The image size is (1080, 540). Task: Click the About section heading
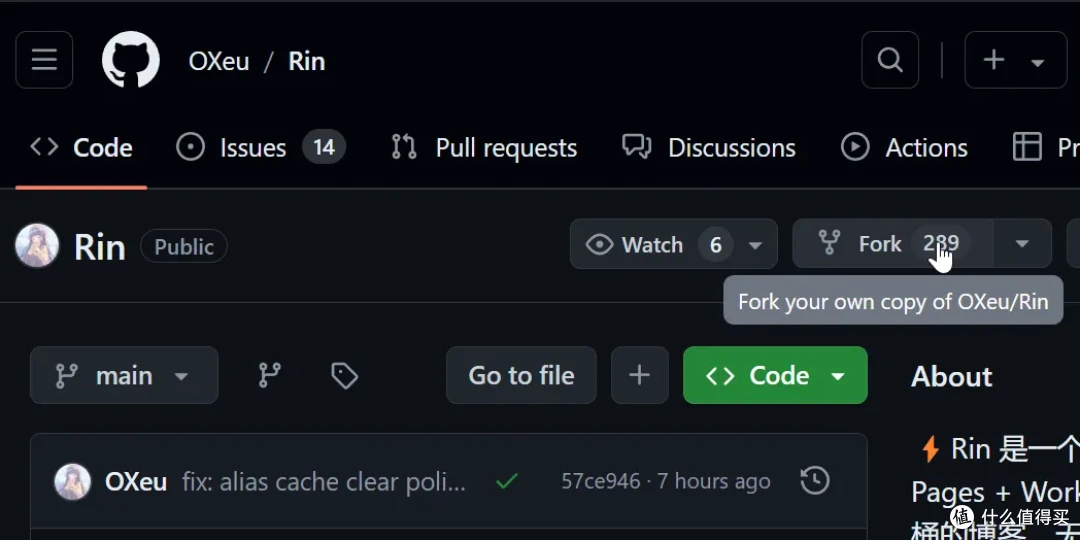(952, 377)
